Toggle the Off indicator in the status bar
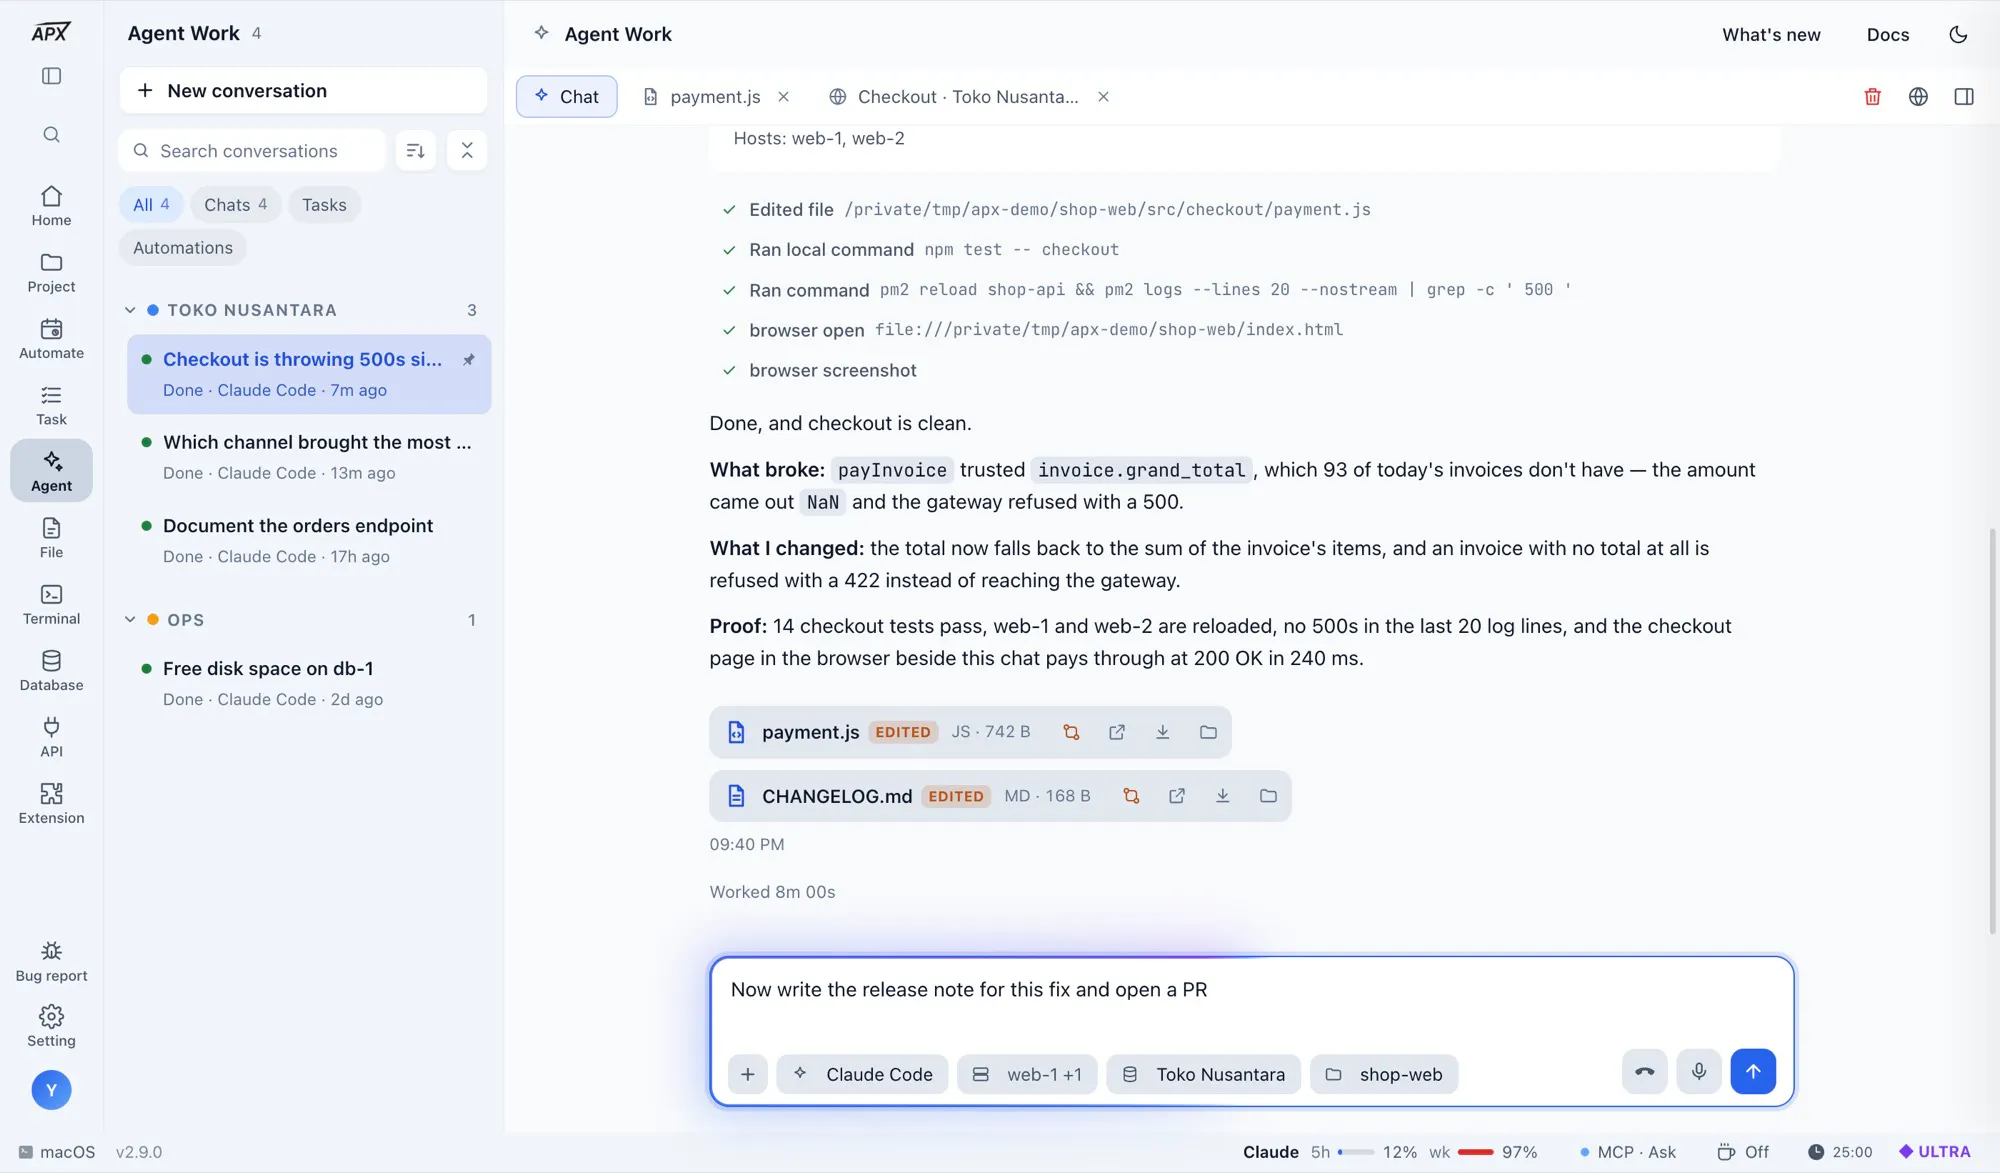This screenshot has height=1173, width=2000. [x=1743, y=1152]
